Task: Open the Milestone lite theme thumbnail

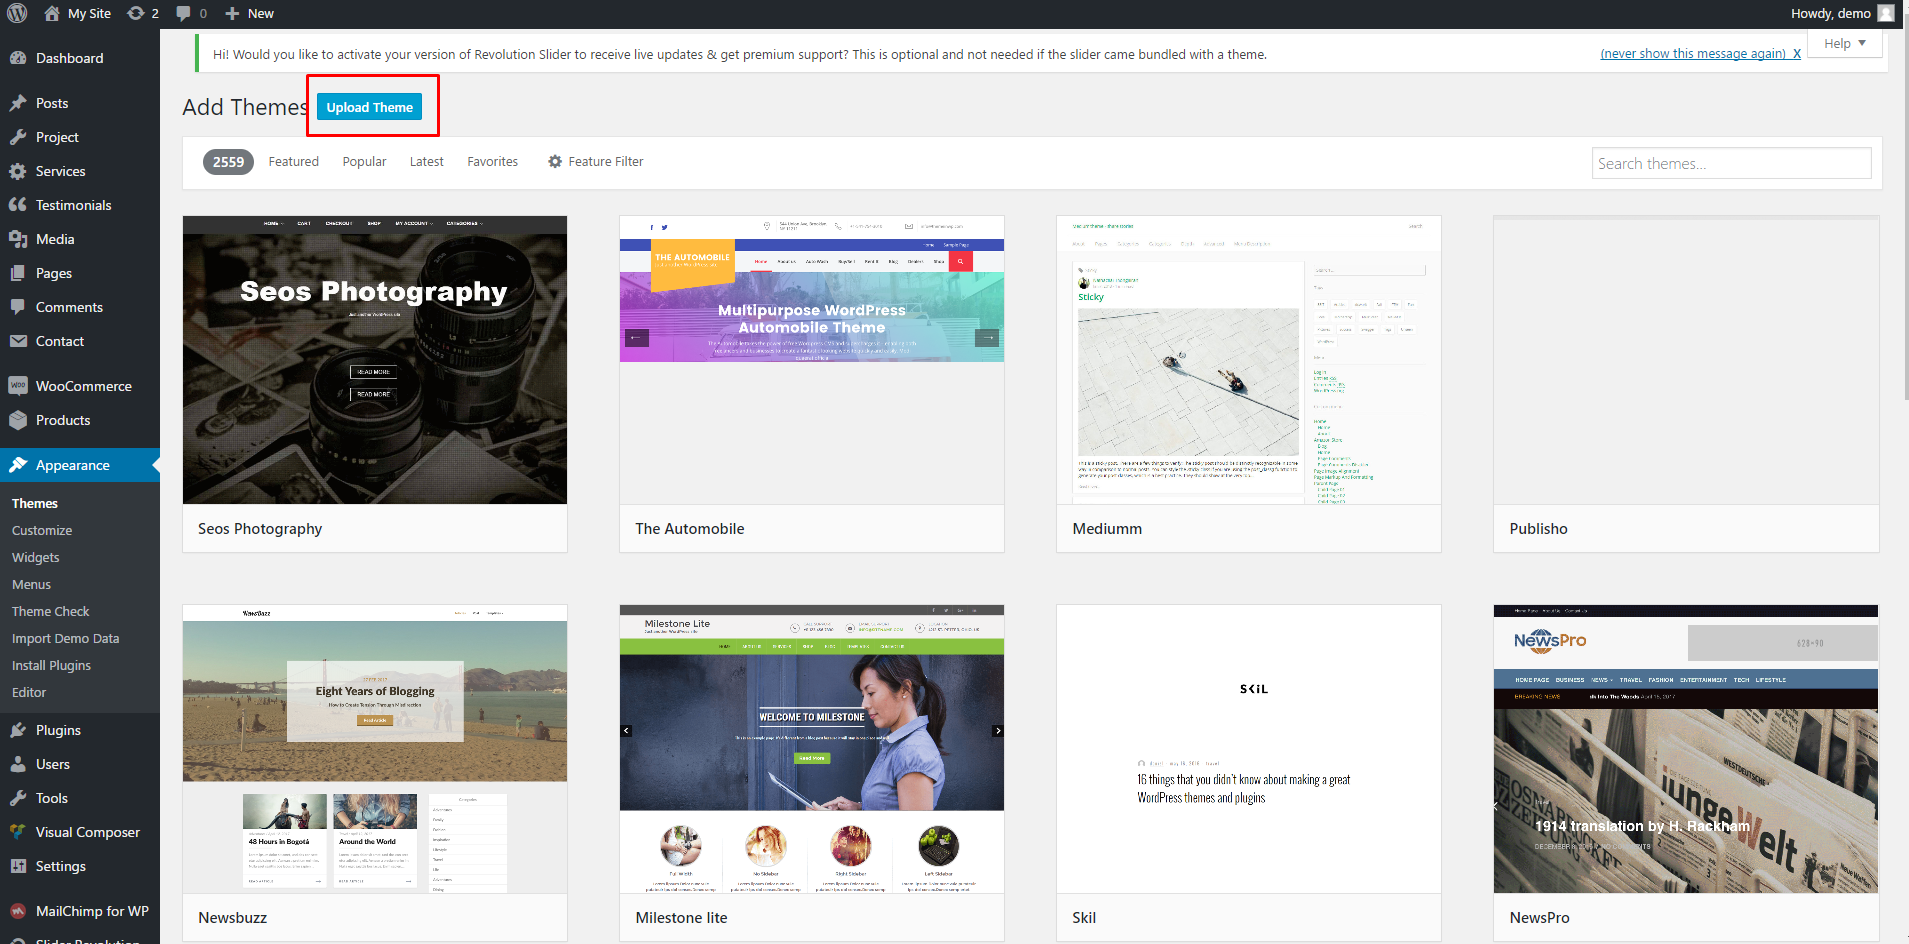Action: click(x=812, y=749)
